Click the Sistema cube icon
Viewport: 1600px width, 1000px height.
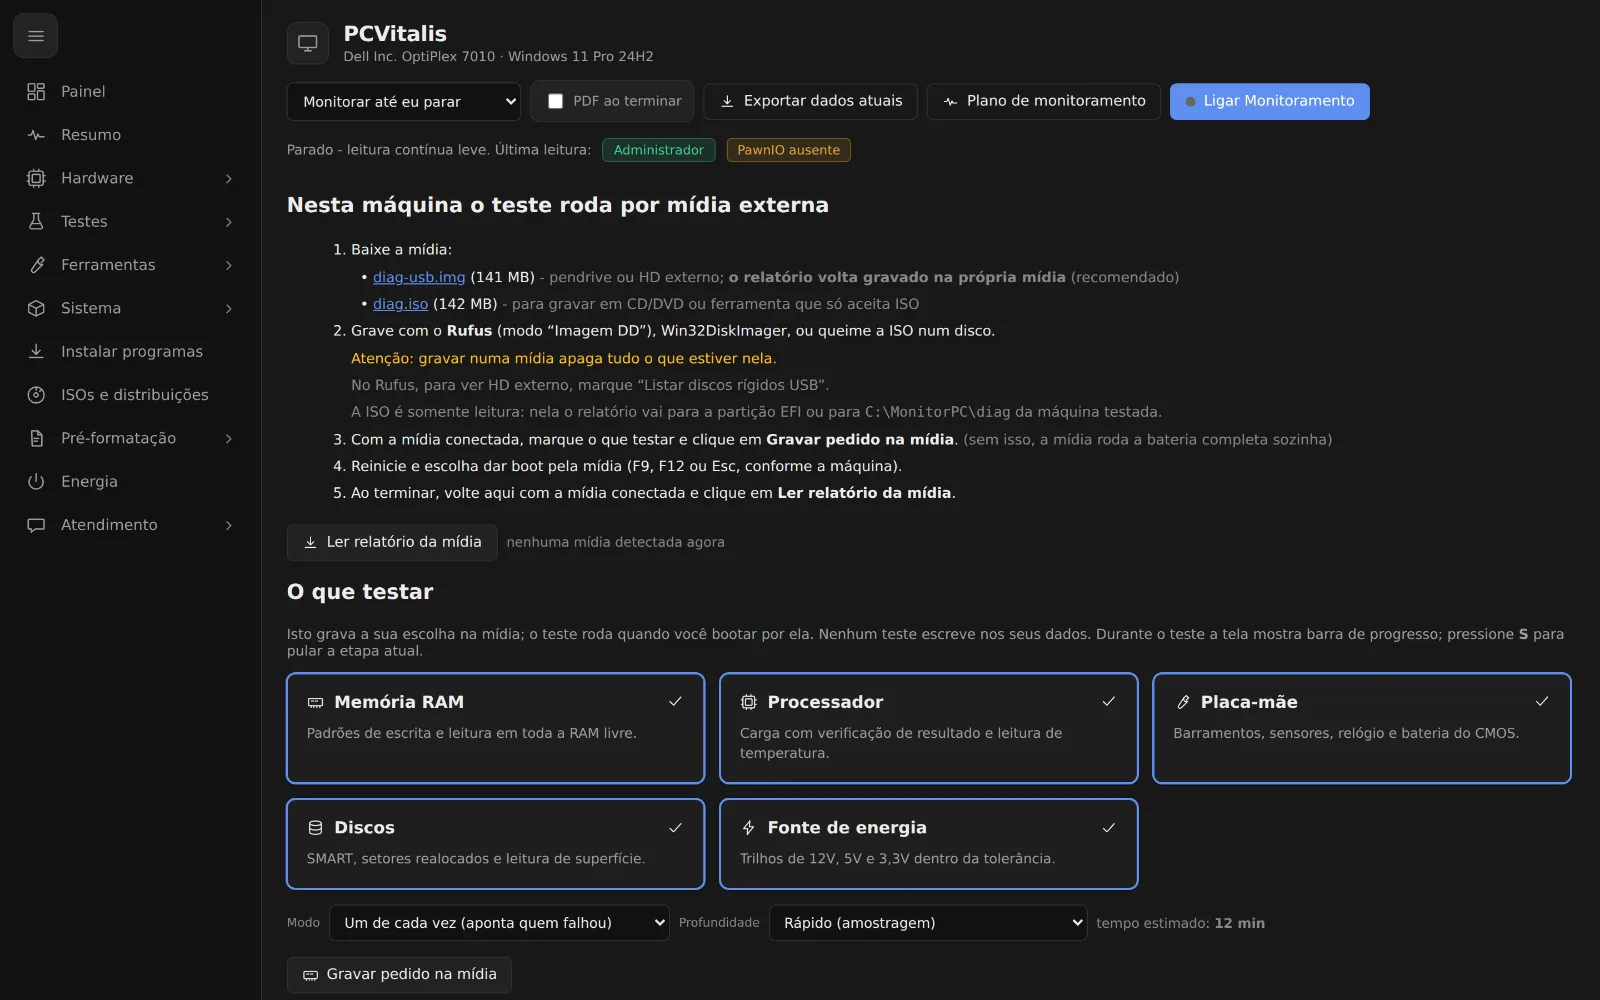(x=36, y=308)
